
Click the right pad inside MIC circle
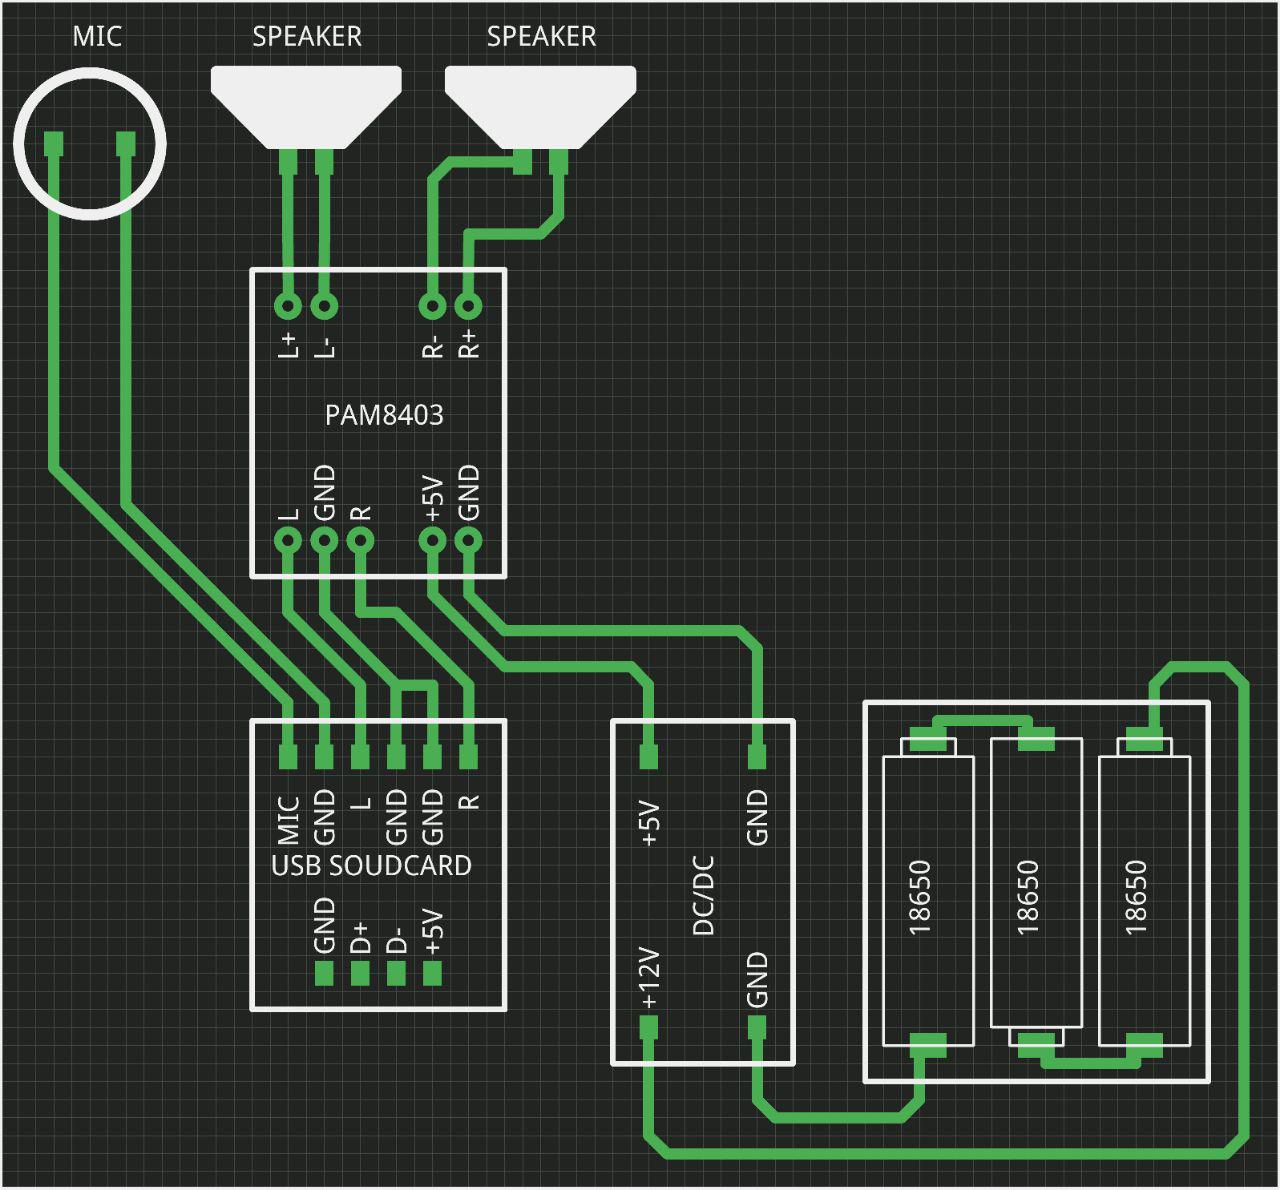tap(126, 145)
